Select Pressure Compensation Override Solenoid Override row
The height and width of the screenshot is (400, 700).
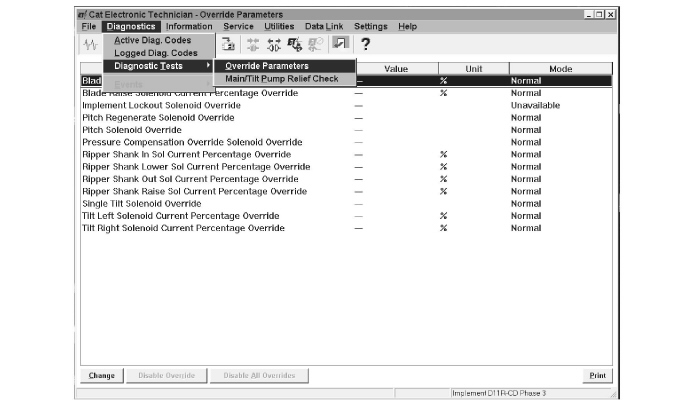tap(346, 142)
